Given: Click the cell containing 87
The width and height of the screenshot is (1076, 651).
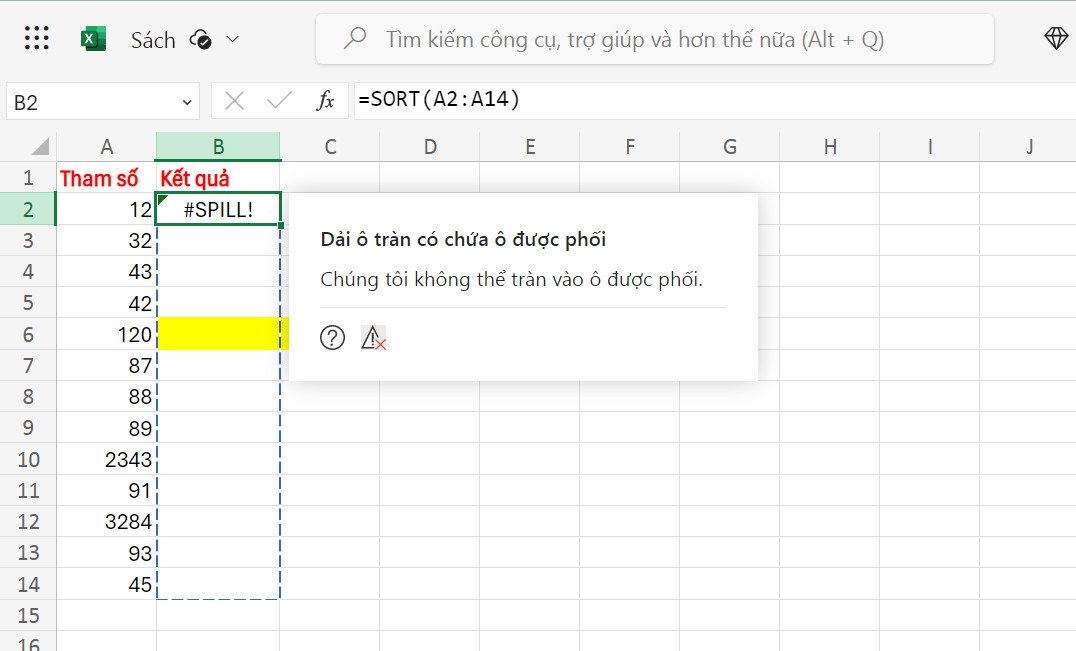Looking at the screenshot, I should pyautogui.click(x=106, y=365).
